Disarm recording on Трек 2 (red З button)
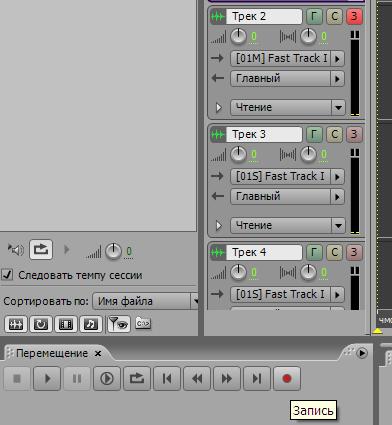 point(354,16)
